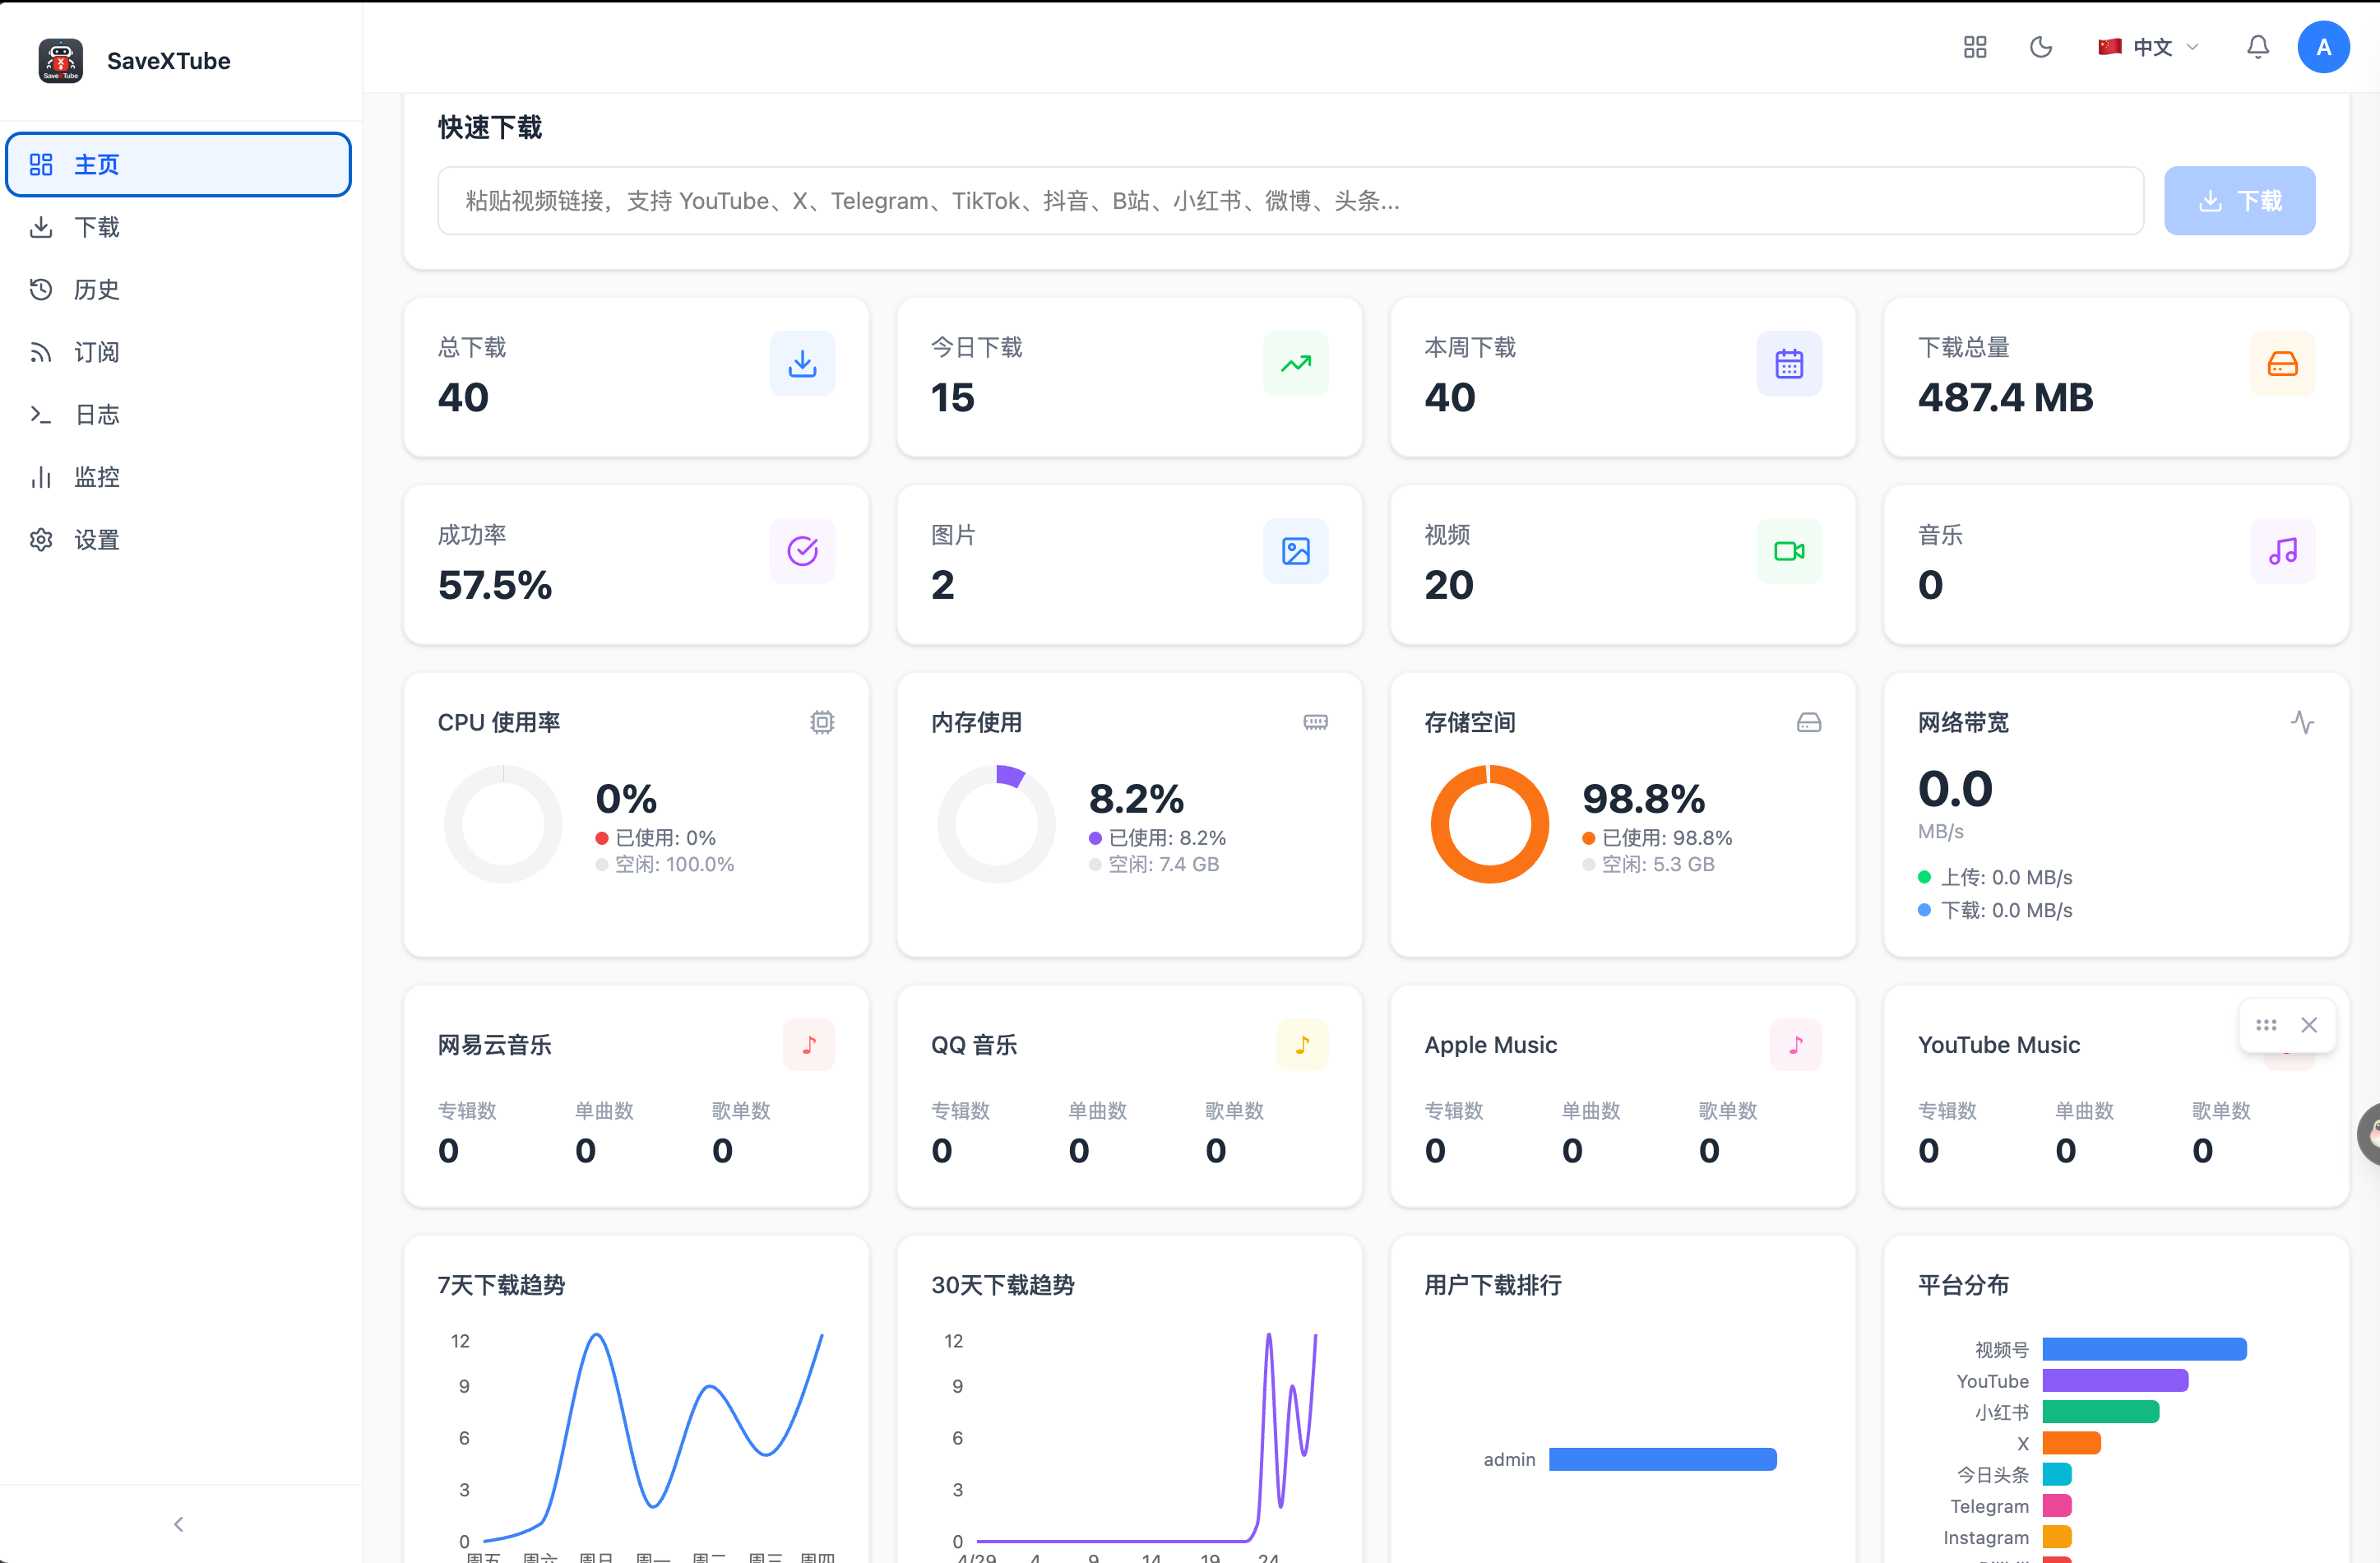Click the 存储空间 drive icon
The width and height of the screenshot is (2380, 1563).
(1809, 722)
